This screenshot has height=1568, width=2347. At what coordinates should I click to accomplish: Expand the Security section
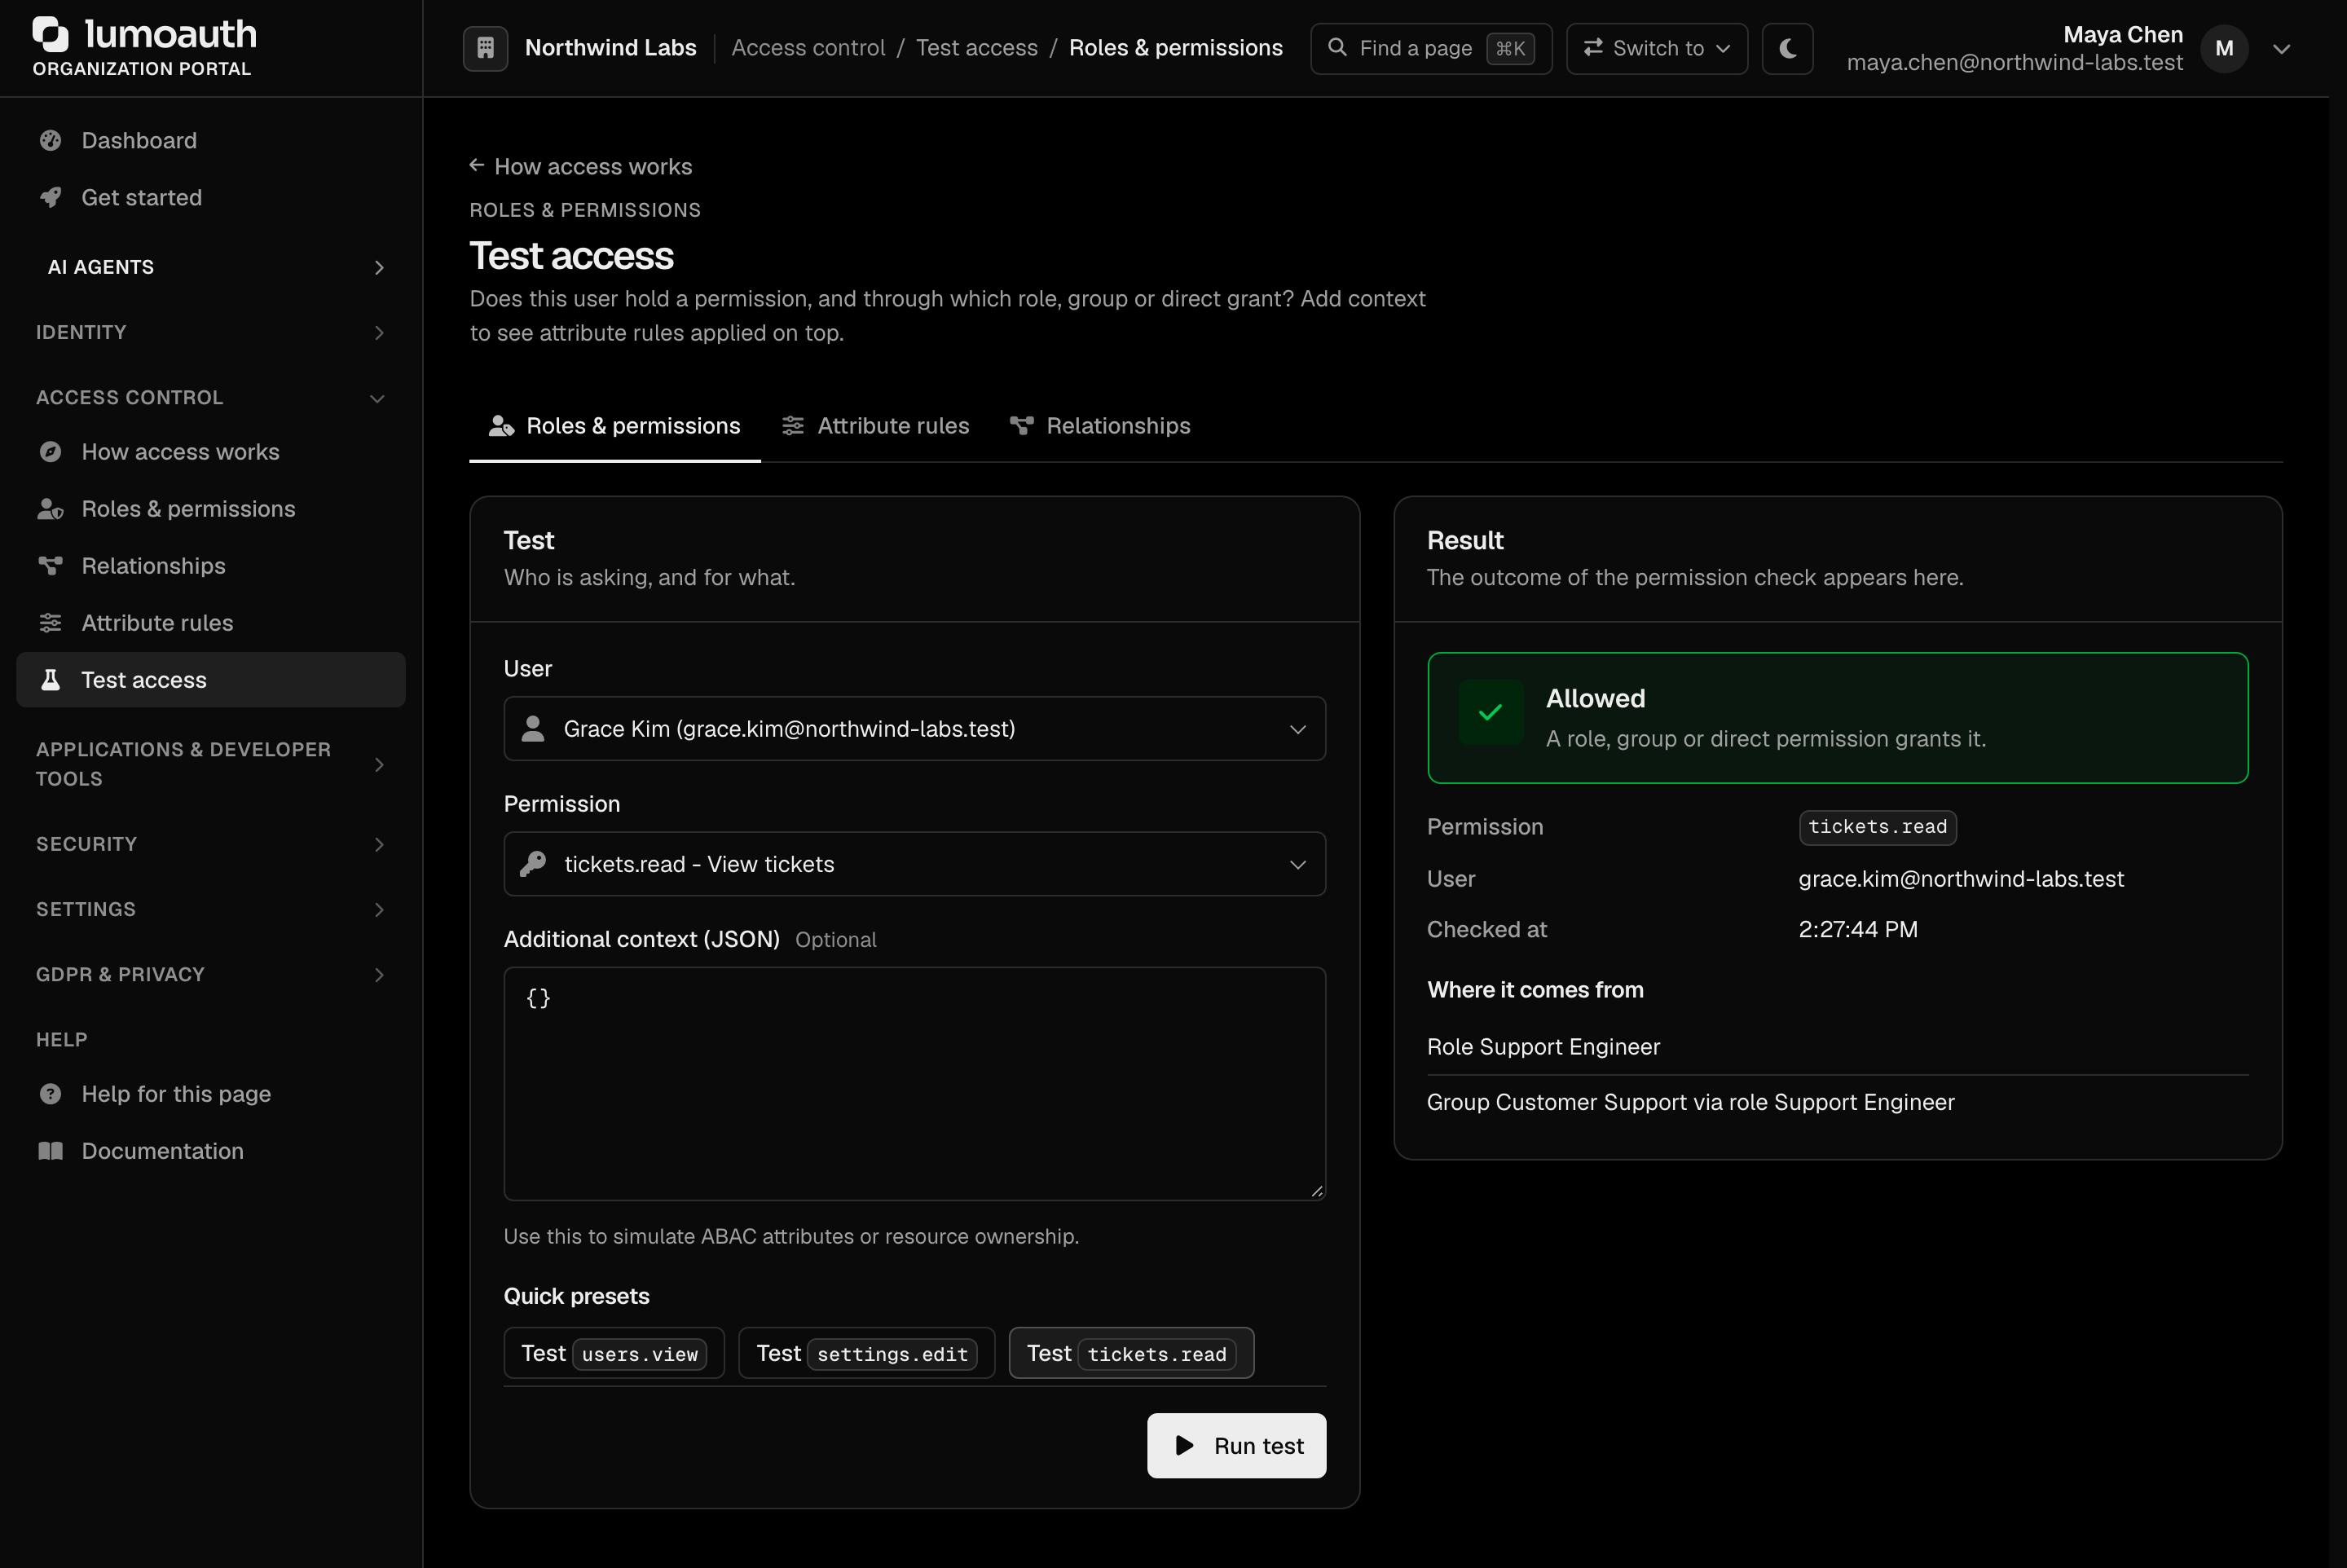211,844
